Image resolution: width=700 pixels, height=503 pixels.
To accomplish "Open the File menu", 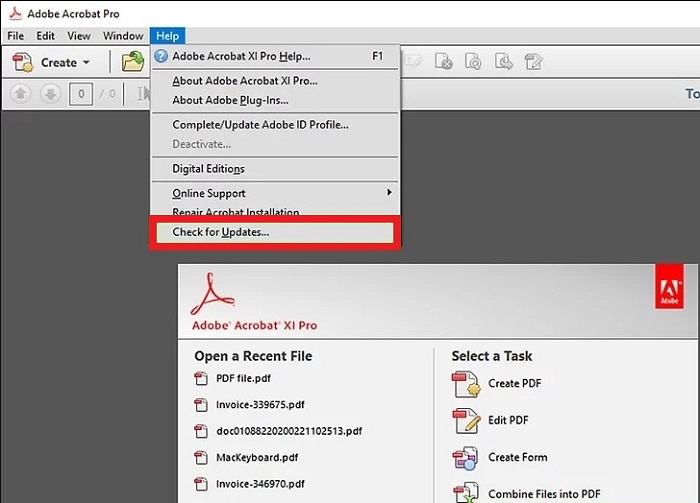I will point(16,36).
